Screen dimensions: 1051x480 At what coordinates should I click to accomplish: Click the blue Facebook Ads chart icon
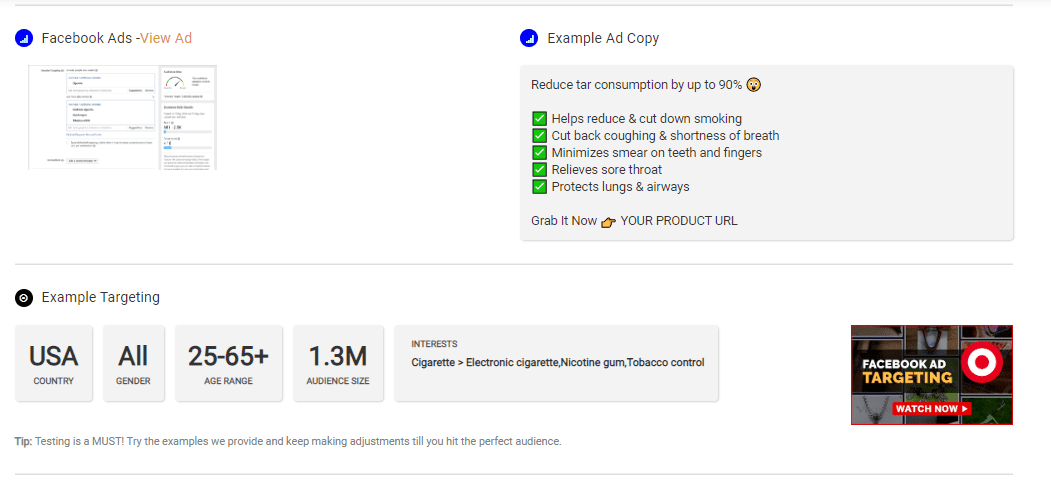(23, 39)
